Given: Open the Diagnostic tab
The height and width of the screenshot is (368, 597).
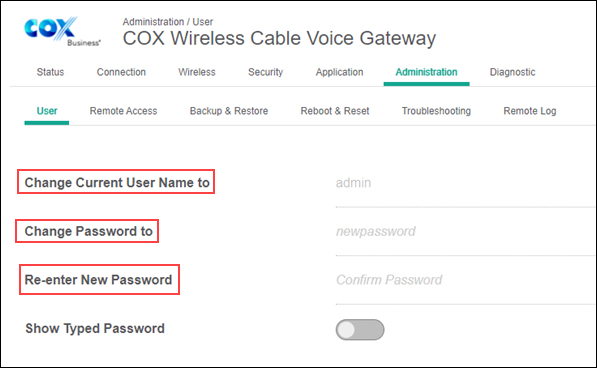Looking at the screenshot, I should point(512,72).
